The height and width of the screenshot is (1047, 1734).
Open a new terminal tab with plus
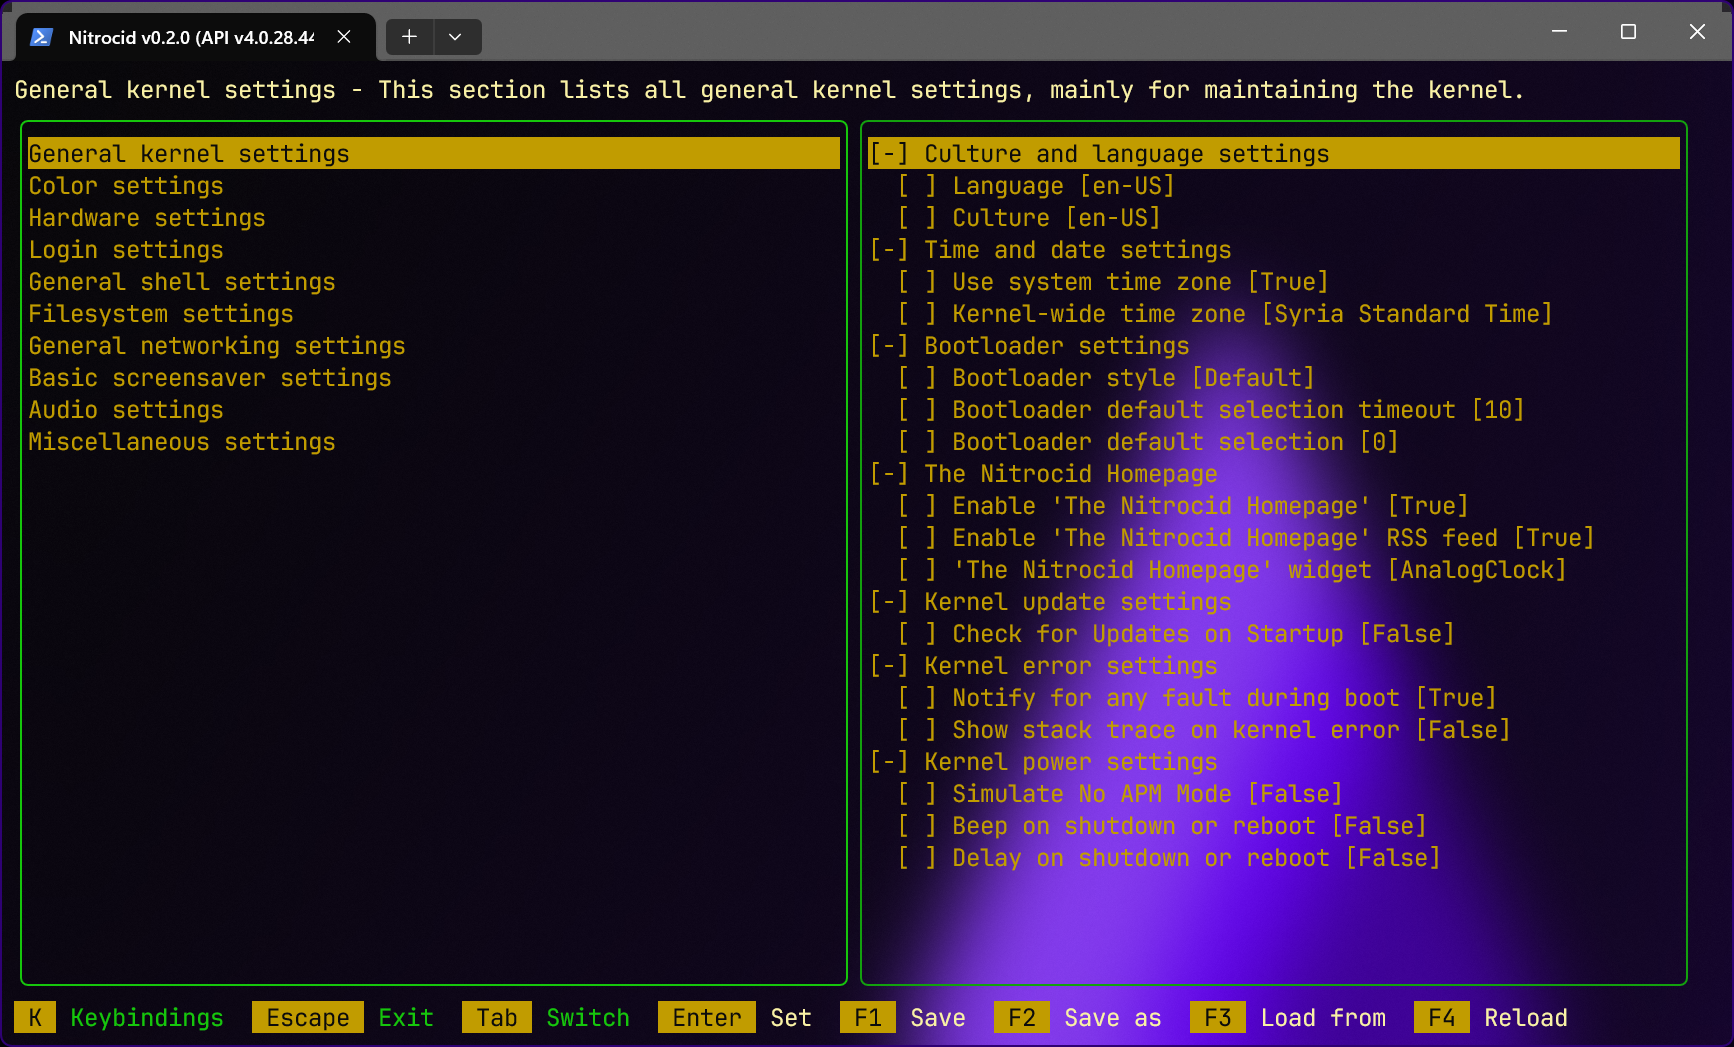[409, 37]
